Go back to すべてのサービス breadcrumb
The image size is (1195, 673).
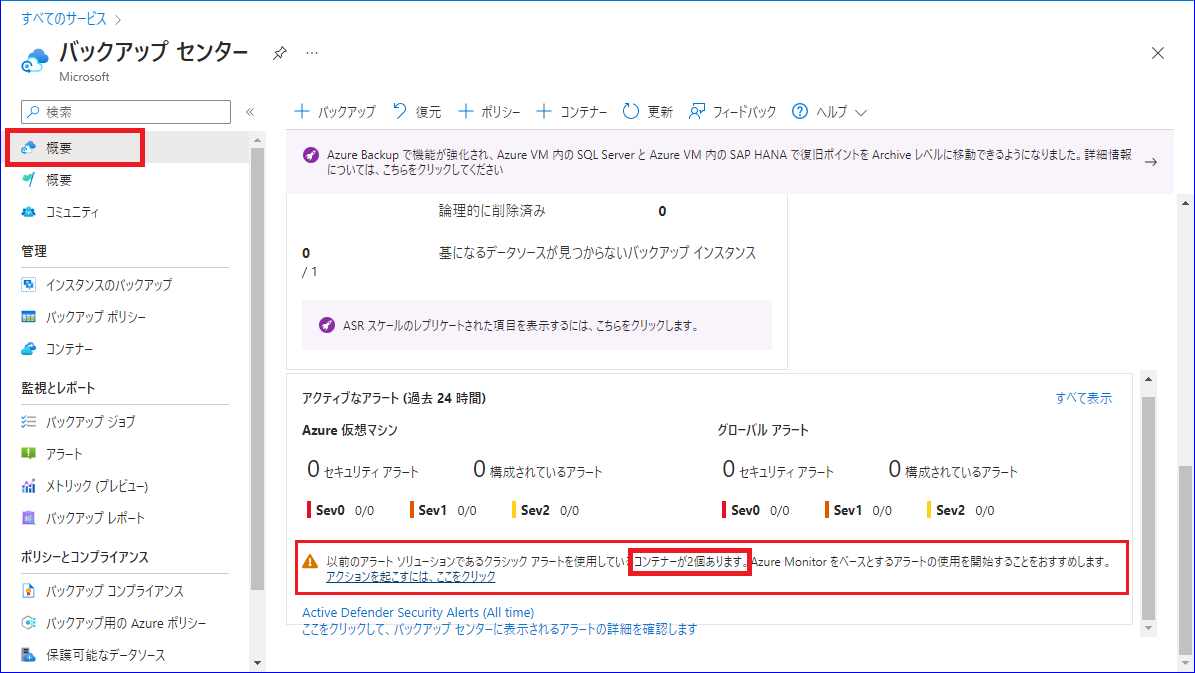tap(64, 18)
